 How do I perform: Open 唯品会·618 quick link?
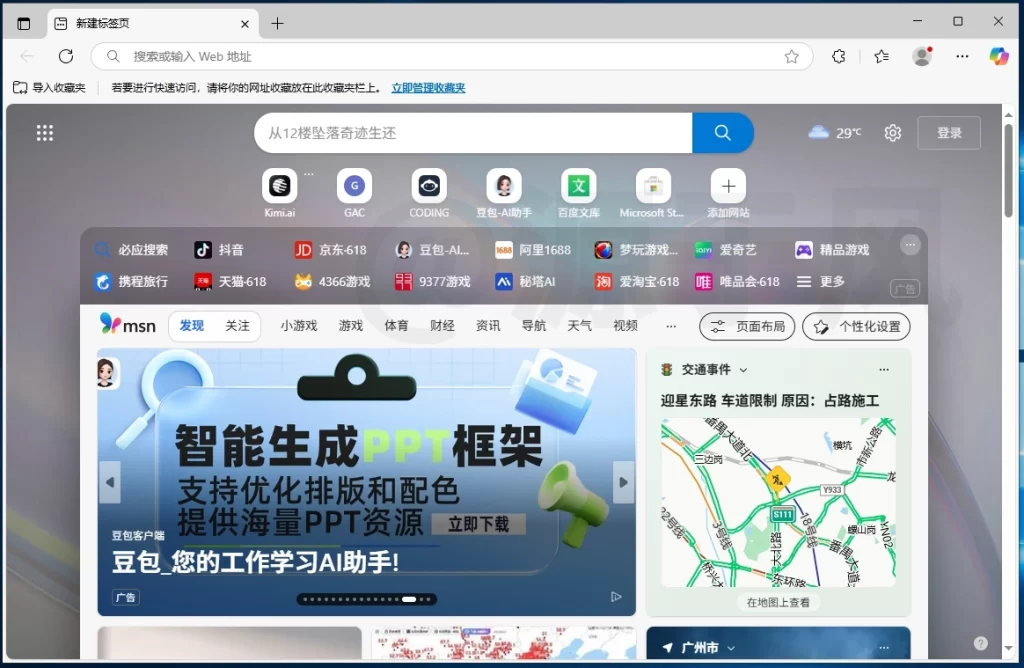[x=737, y=281]
